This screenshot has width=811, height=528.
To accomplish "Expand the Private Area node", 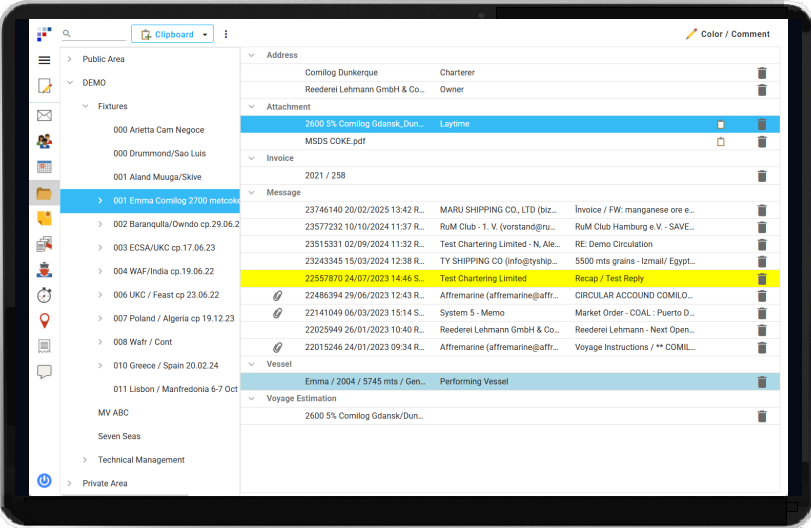I will pyautogui.click(x=70, y=483).
